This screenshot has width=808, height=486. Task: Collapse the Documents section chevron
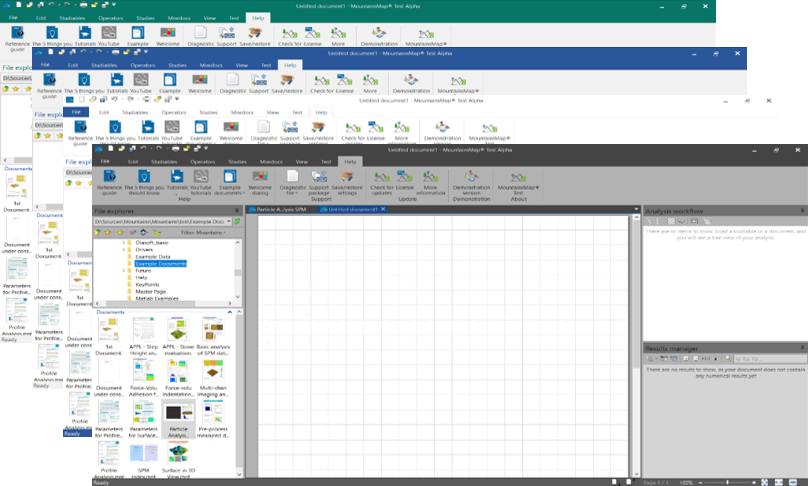[x=230, y=312]
